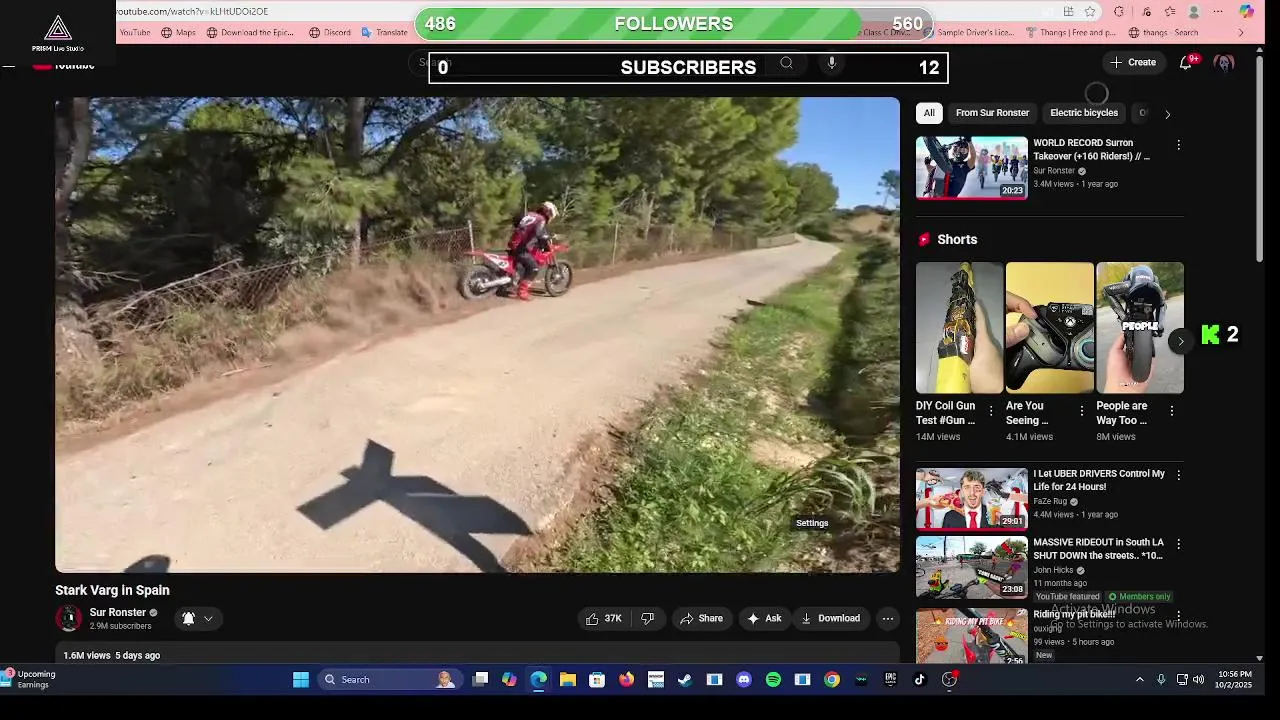The width and height of the screenshot is (1280, 720).
Task: Click the Share button
Action: [701, 618]
